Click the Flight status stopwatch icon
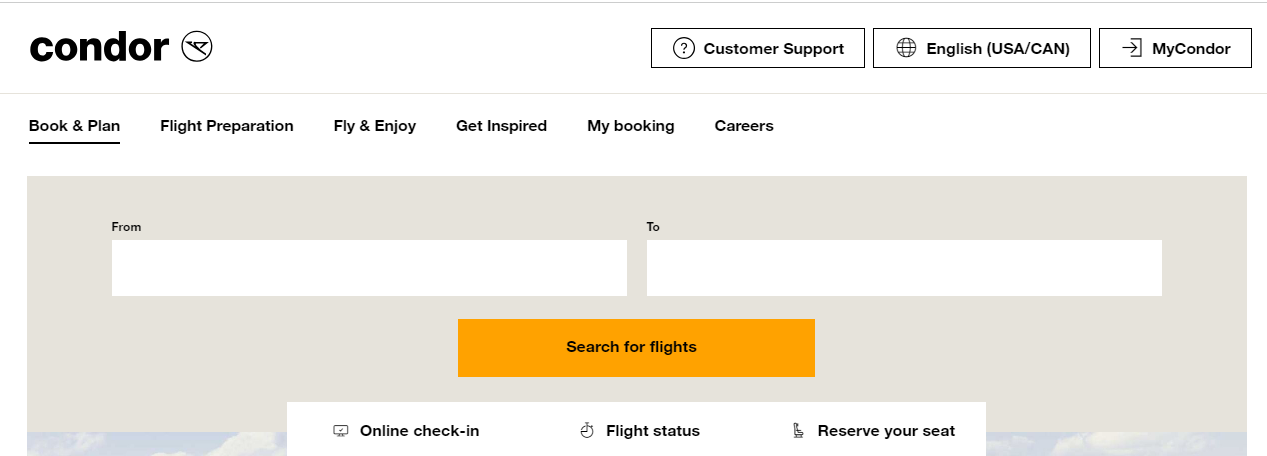 tap(587, 431)
